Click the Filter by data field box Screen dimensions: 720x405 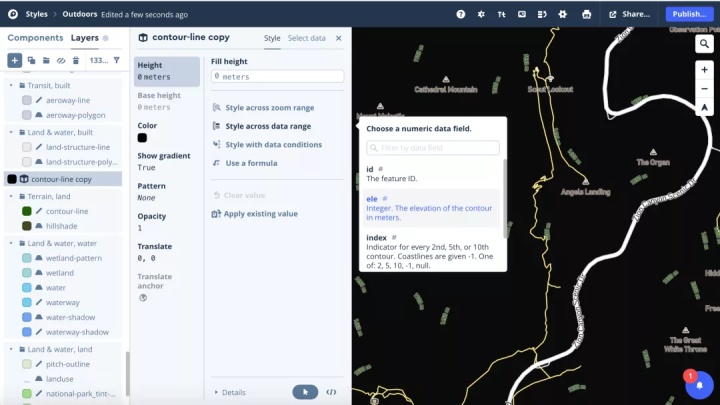click(x=433, y=148)
